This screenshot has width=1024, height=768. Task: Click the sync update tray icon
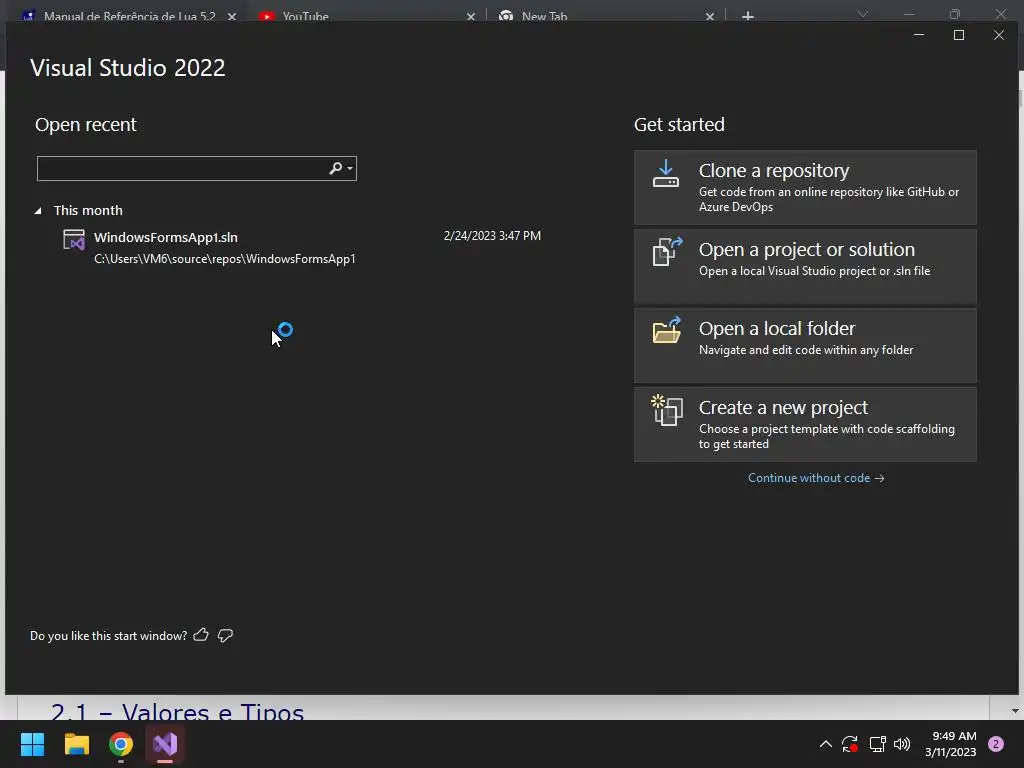pos(850,744)
